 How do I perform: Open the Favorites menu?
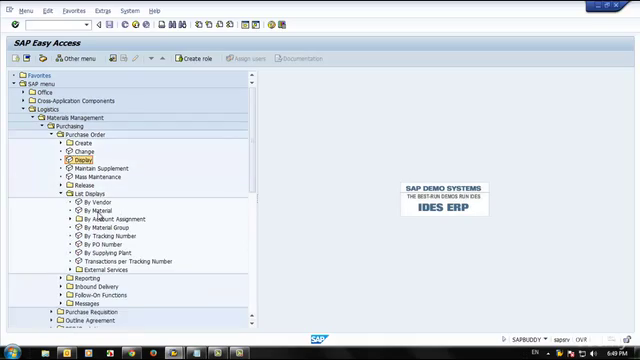pyautogui.click(x=74, y=11)
